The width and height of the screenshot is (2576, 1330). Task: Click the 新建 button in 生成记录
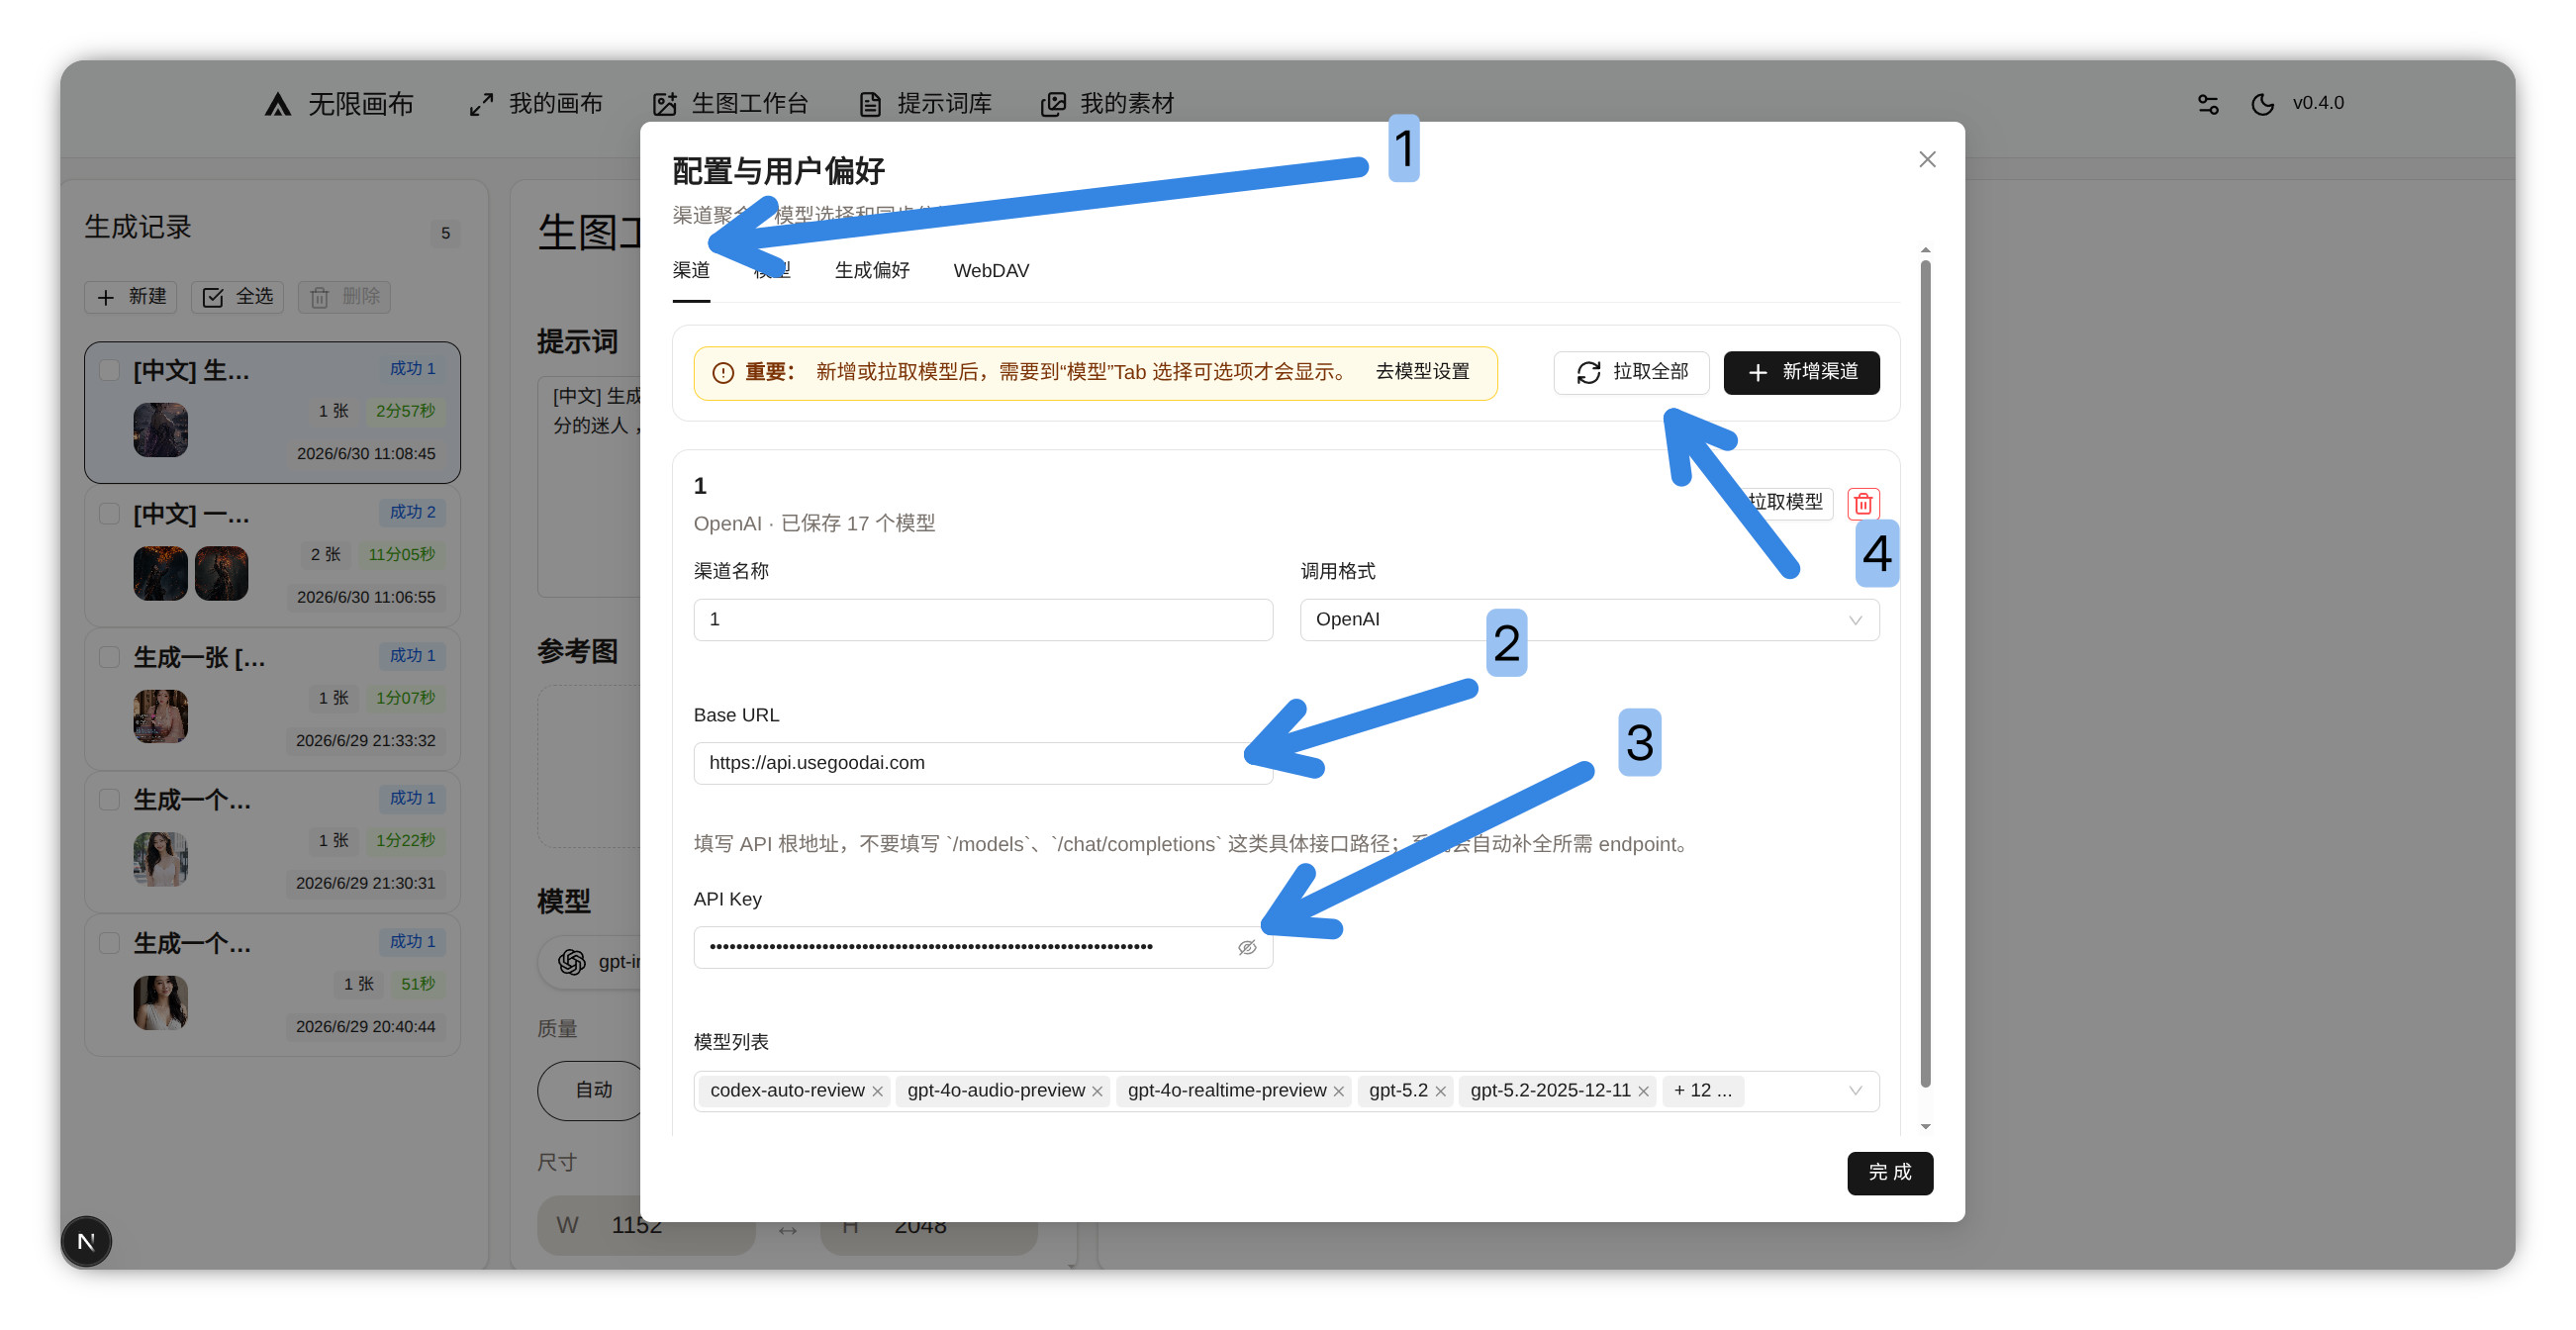[x=131, y=297]
